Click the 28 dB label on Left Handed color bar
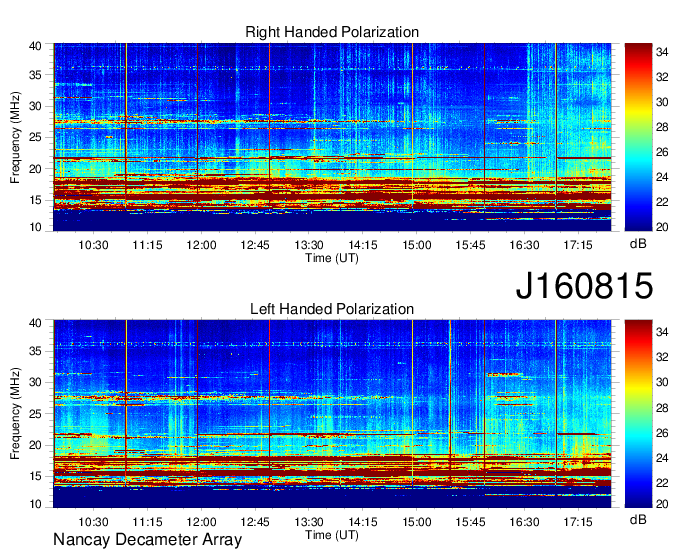680x552 pixels. point(662,408)
